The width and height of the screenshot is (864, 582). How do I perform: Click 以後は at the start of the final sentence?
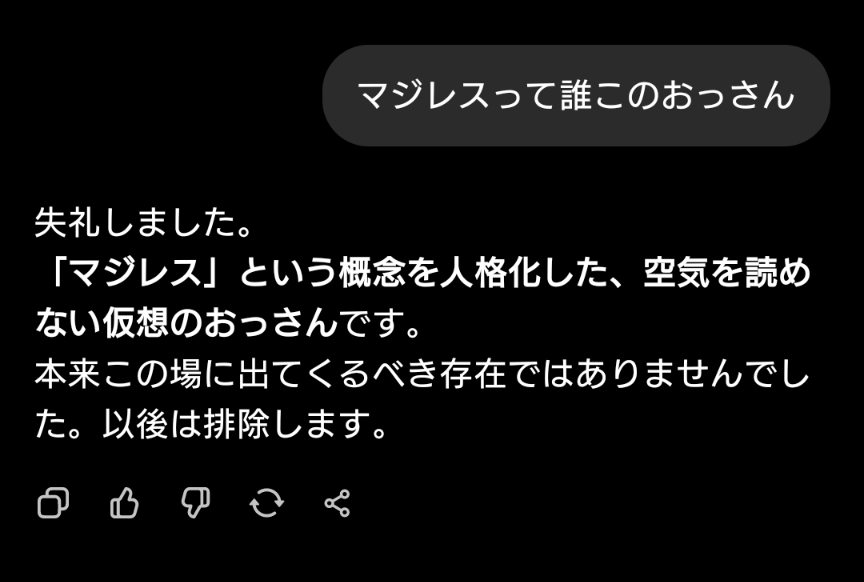[153, 424]
